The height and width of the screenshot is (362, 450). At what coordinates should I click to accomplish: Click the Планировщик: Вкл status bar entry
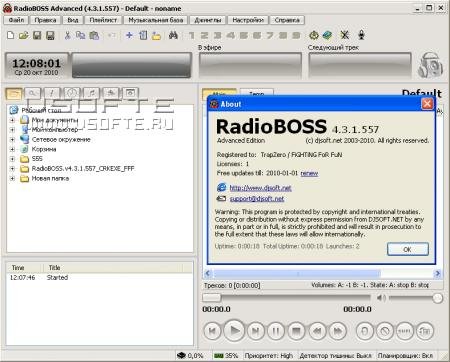[405, 356]
